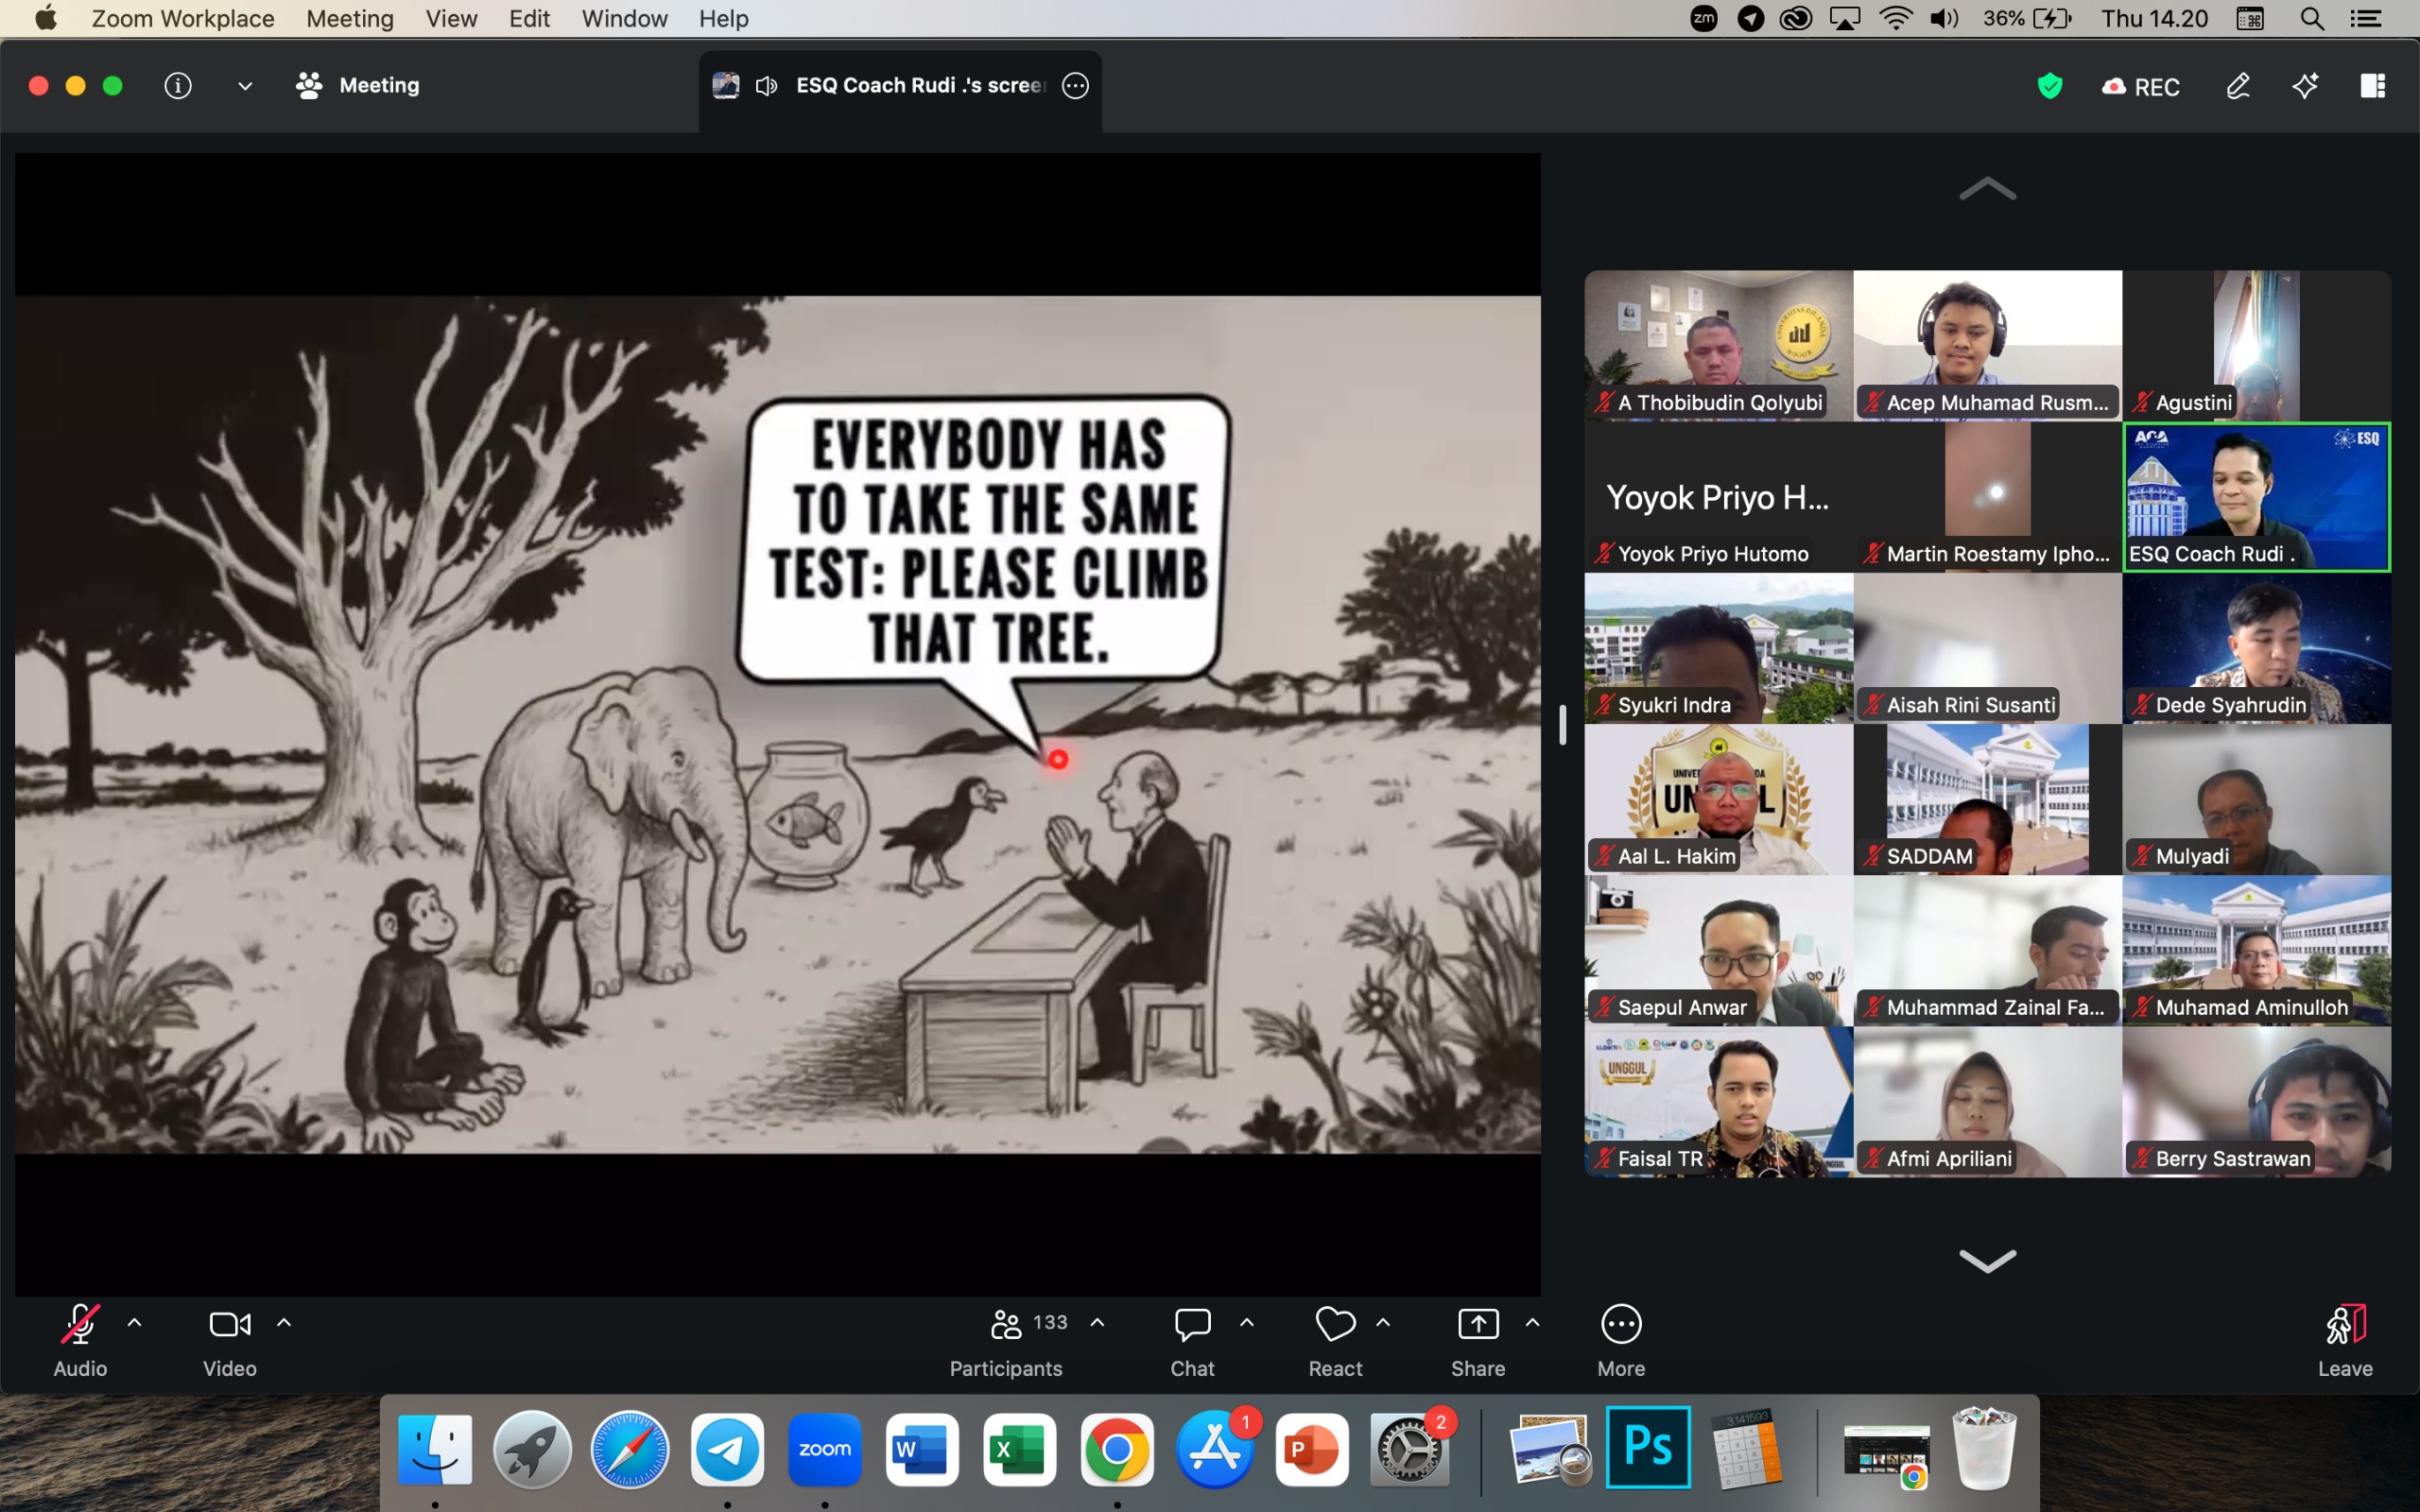Open screen share options ellipsis
This screenshot has height=1512, width=2420.
point(1075,86)
